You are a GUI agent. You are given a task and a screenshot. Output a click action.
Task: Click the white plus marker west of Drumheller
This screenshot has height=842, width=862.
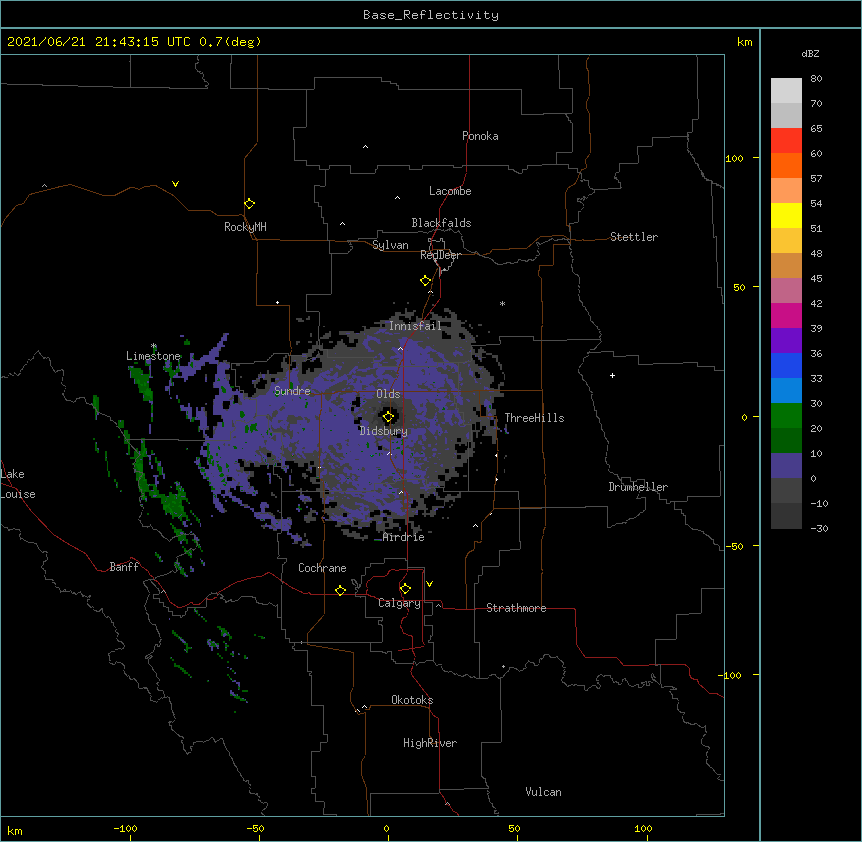[x=612, y=375]
